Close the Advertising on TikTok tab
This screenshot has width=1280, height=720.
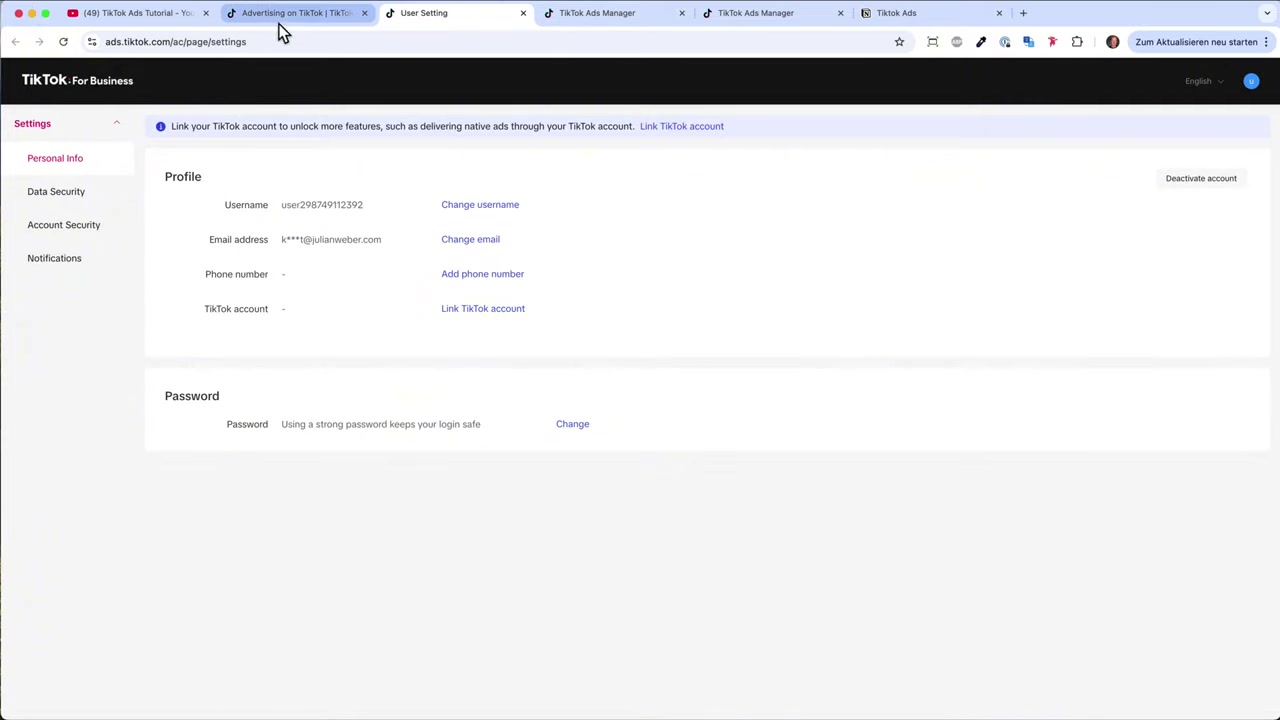pos(364,13)
